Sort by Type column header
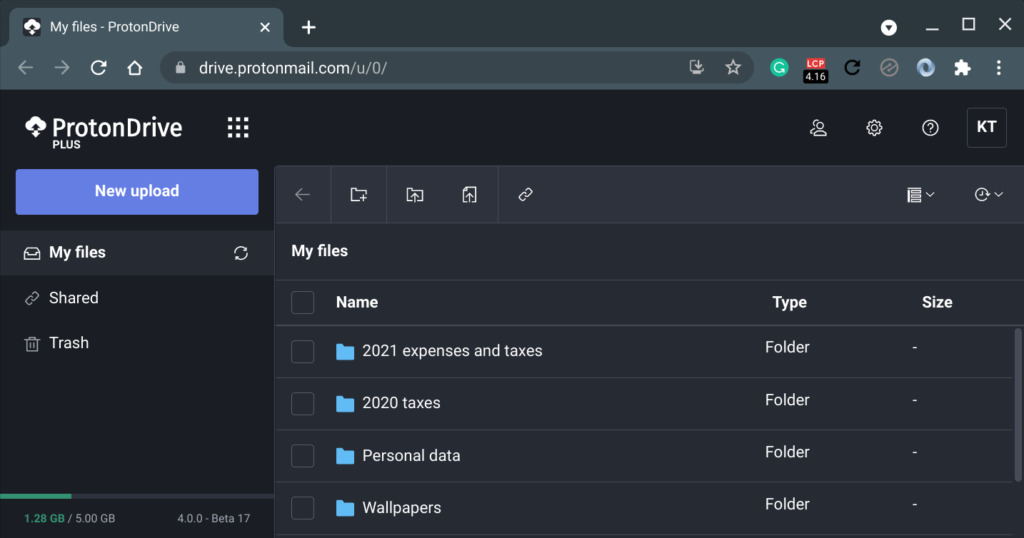The width and height of the screenshot is (1024, 538). click(789, 302)
